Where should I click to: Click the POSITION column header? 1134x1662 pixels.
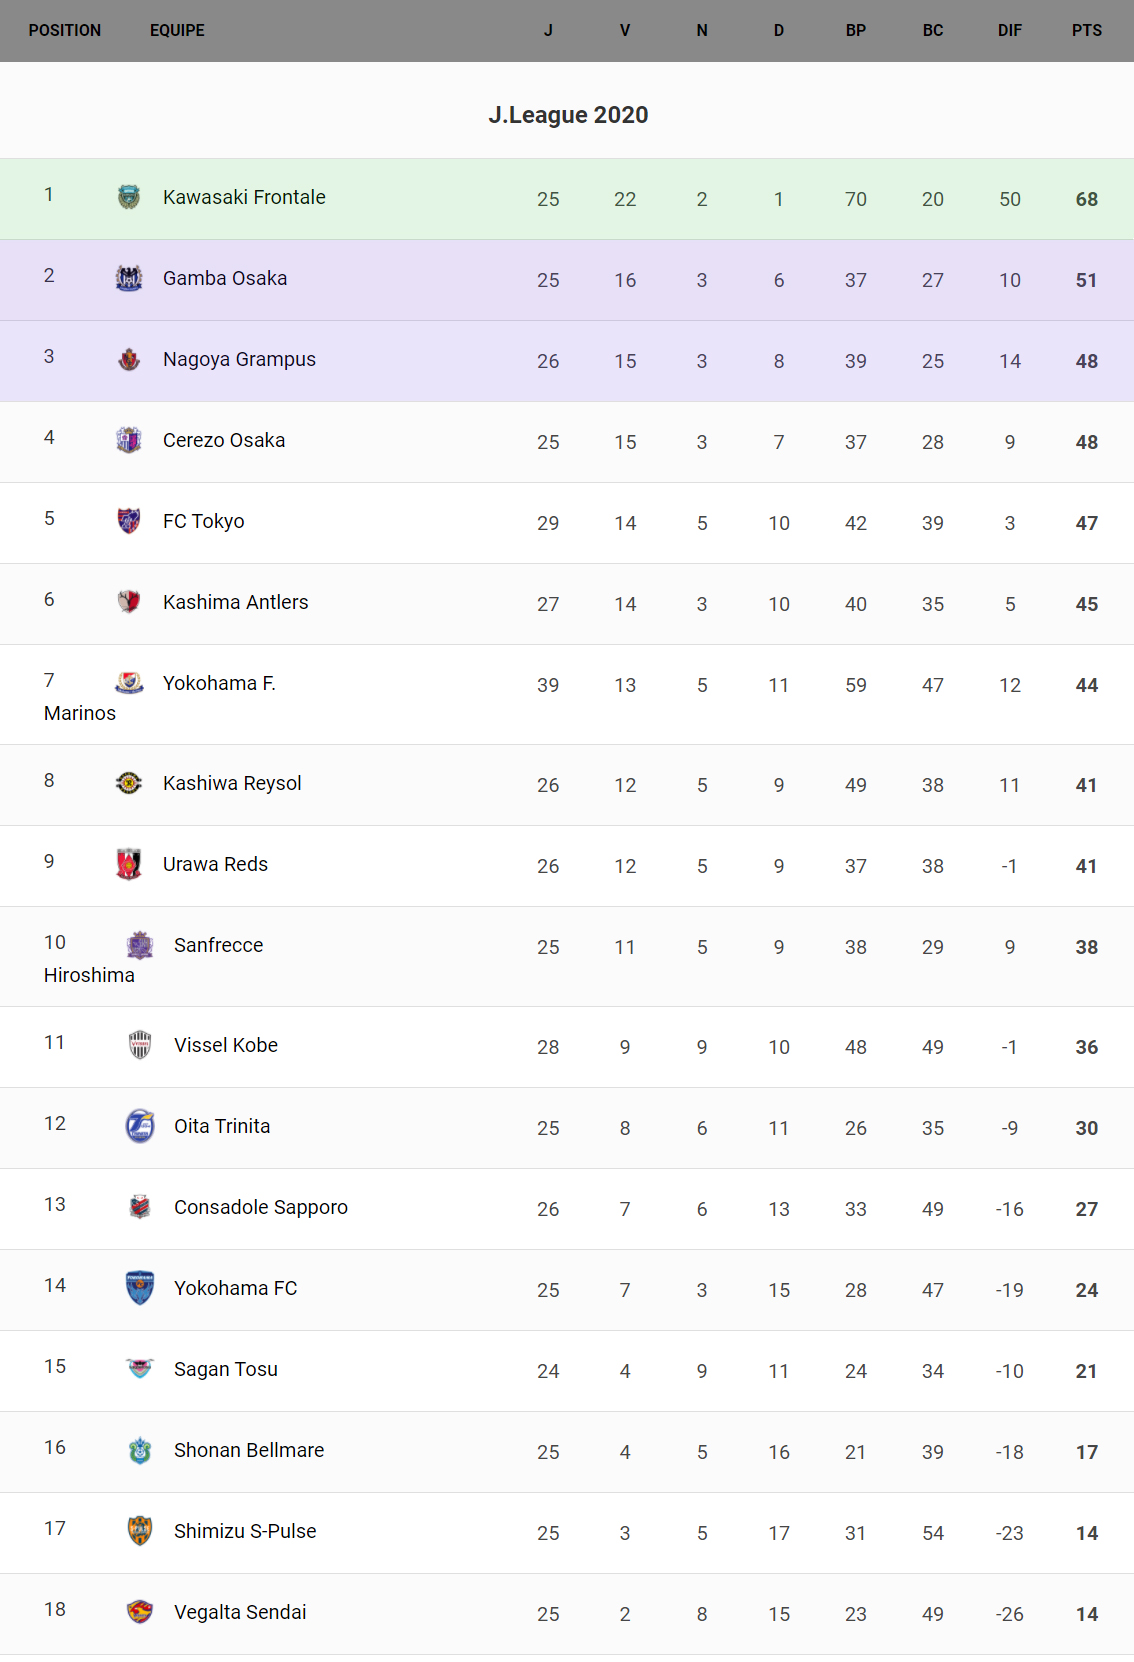click(65, 31)
